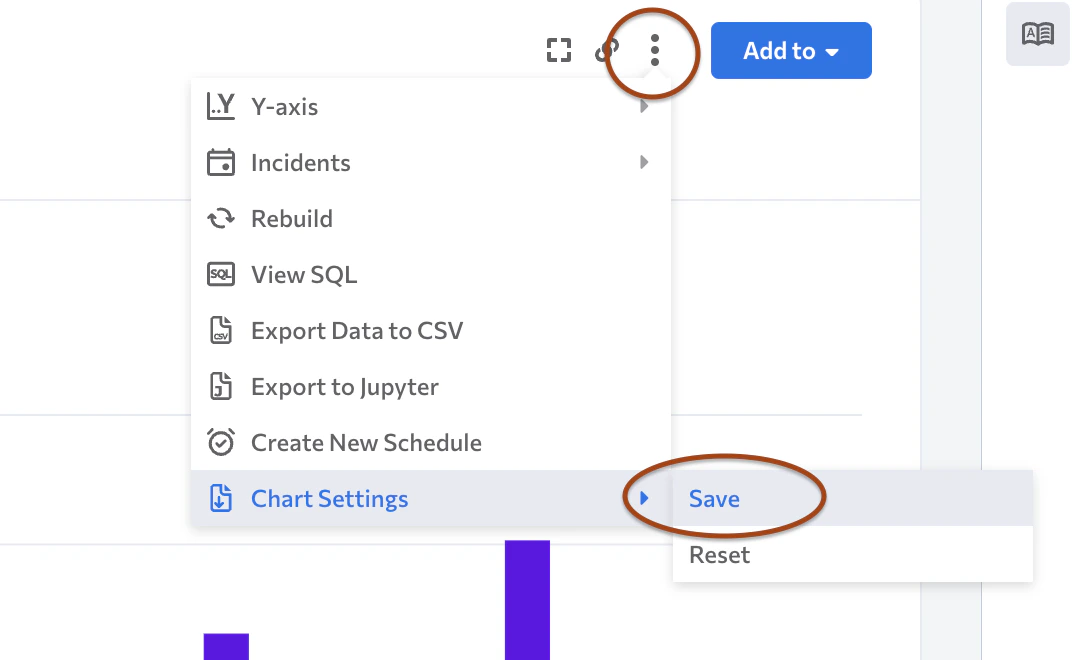Open the three-dot more options menu
The height and width of the screenshot is (660, 1072).
click(x=654, y=50)
